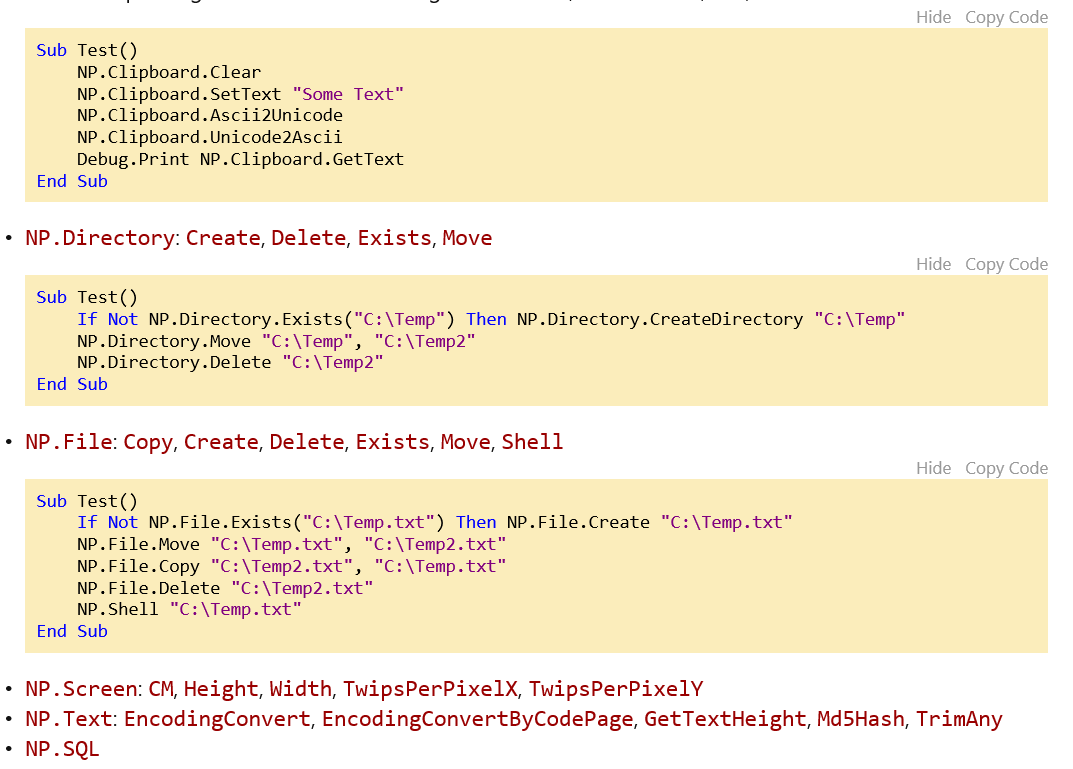Click the Debug.Print NP.Clipboard.GetText line
This screenshot has width=1073, height=769.
240,159
